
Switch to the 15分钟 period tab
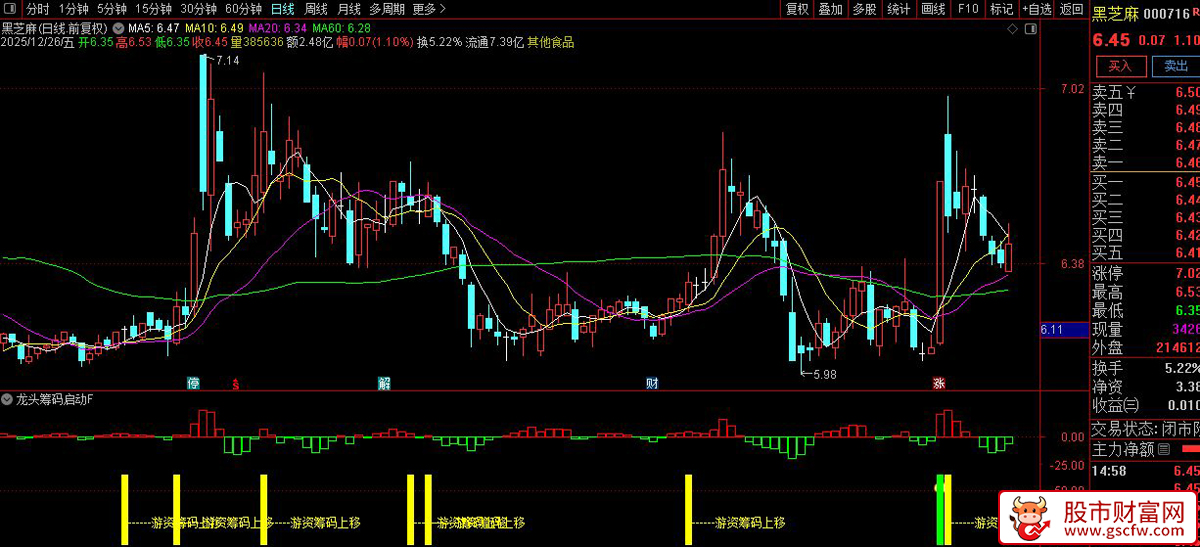tap(154, 9)
